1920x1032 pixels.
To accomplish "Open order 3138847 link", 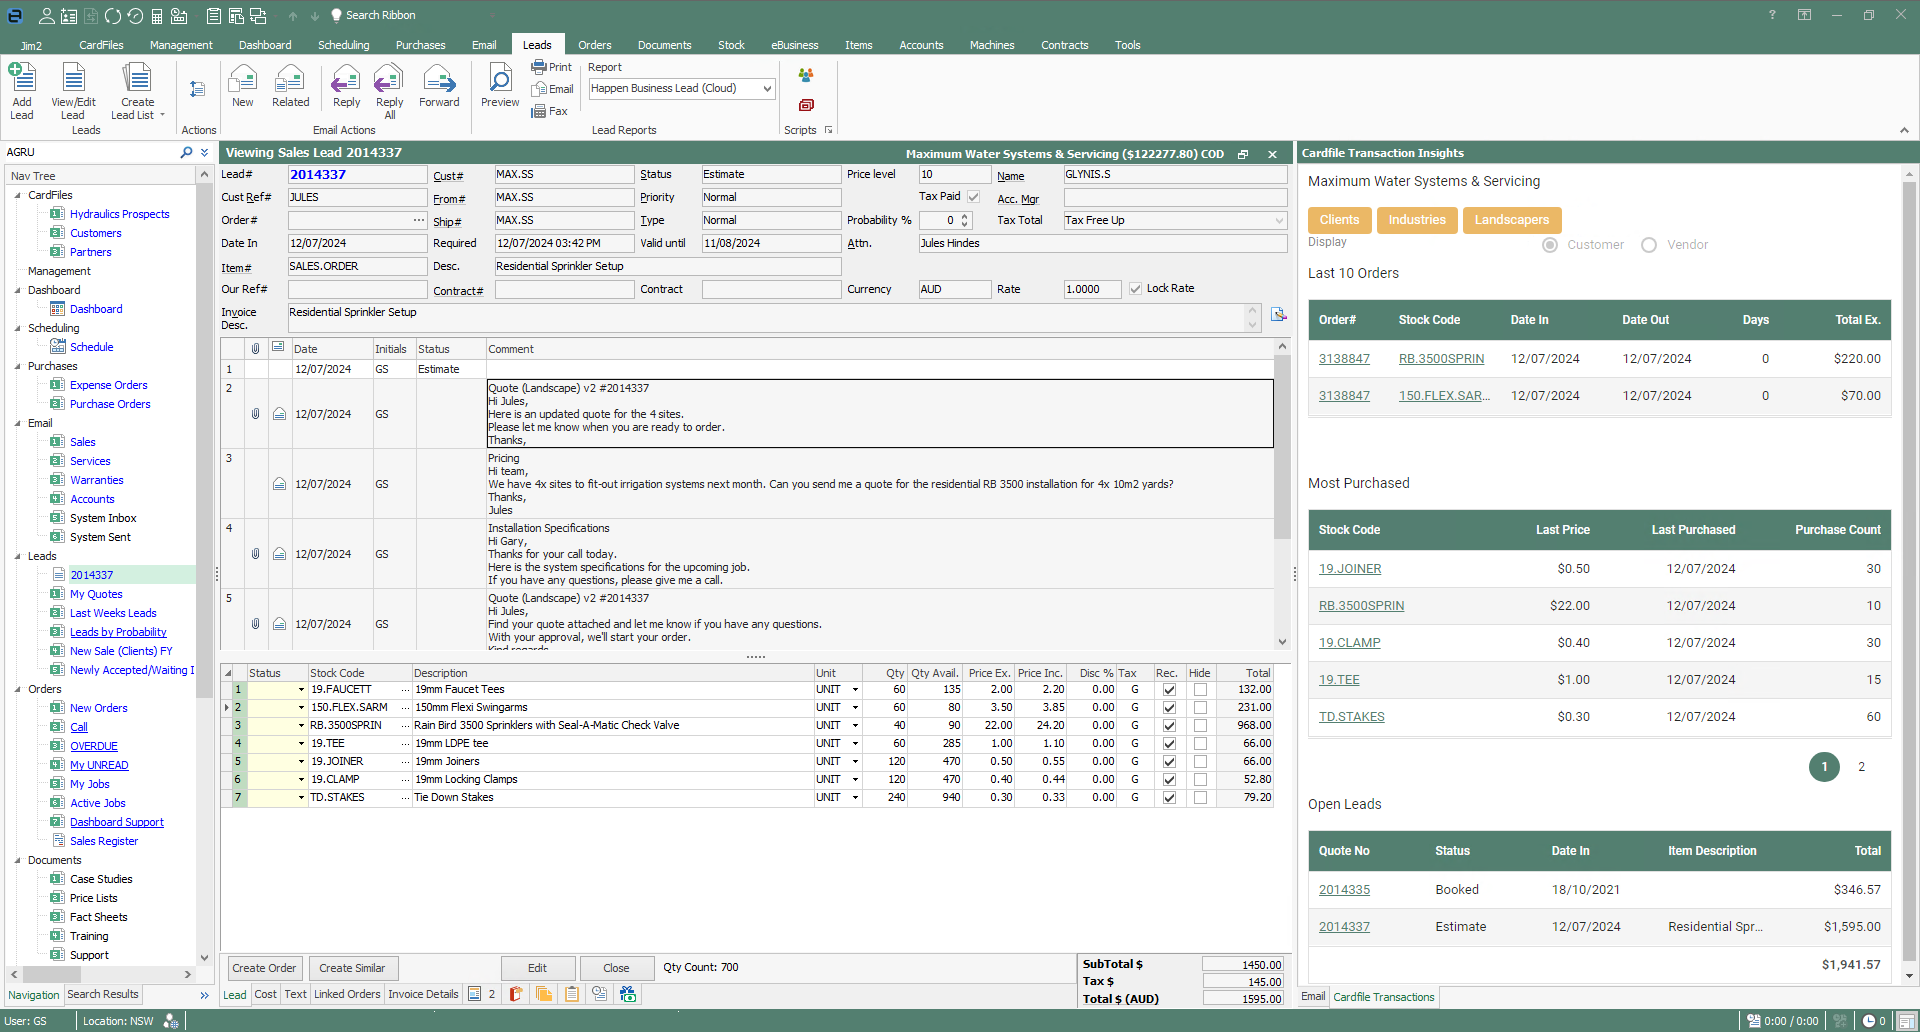I will [x=1343, y=358].
